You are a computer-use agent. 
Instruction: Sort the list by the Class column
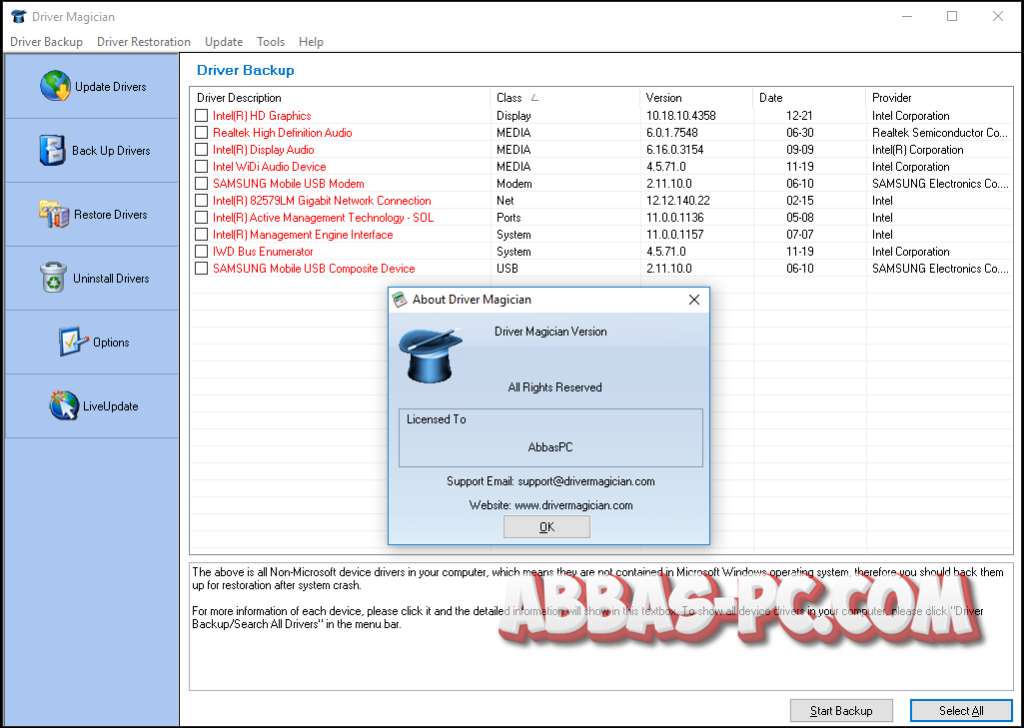511,97
